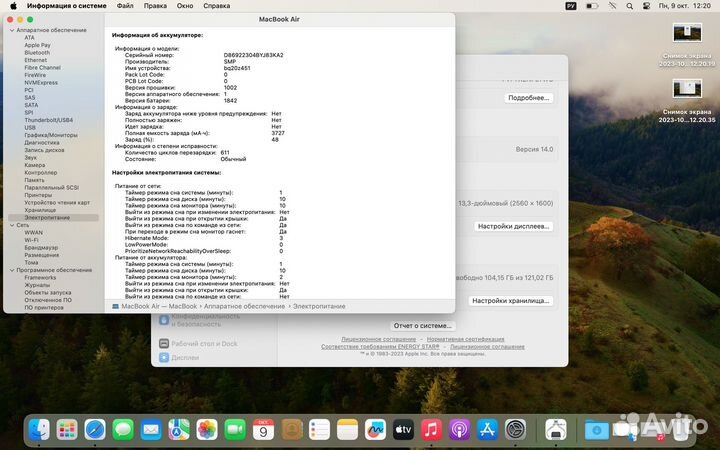Select Хранилище in sidebar
The image size is (720, 450).
point(40,210)
